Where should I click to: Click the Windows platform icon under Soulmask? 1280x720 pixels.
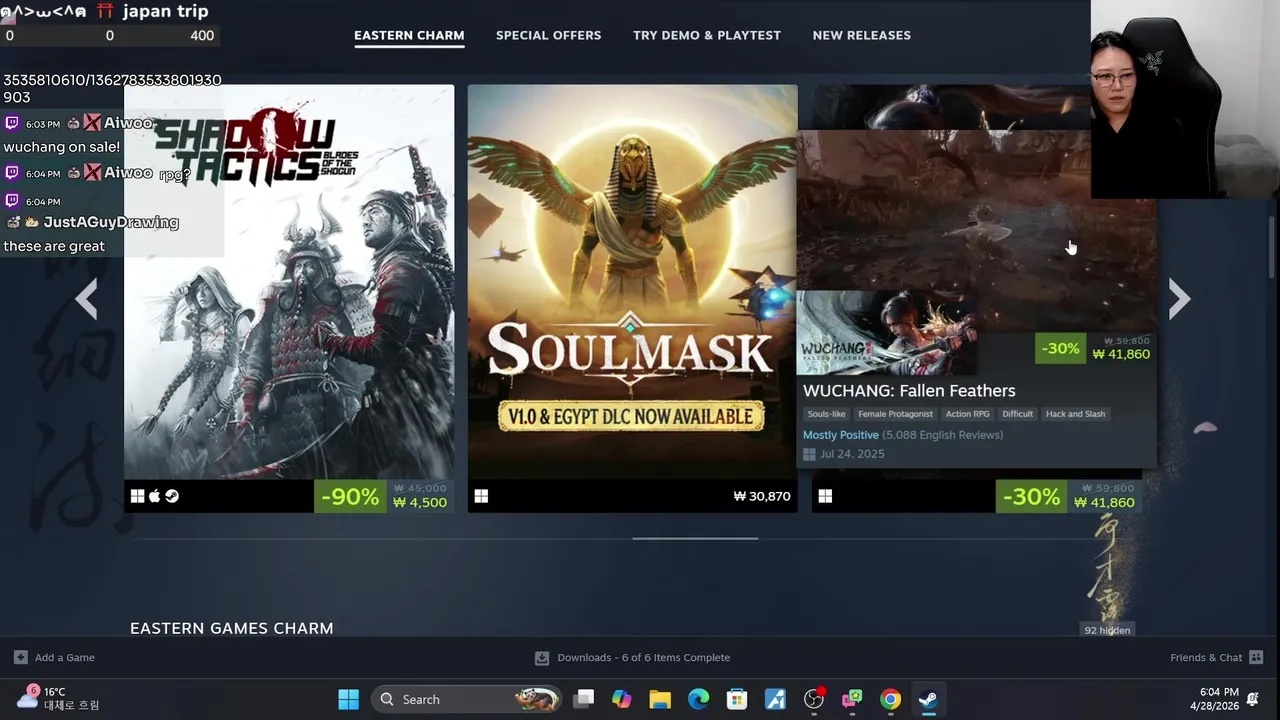(x=481, y=496)
